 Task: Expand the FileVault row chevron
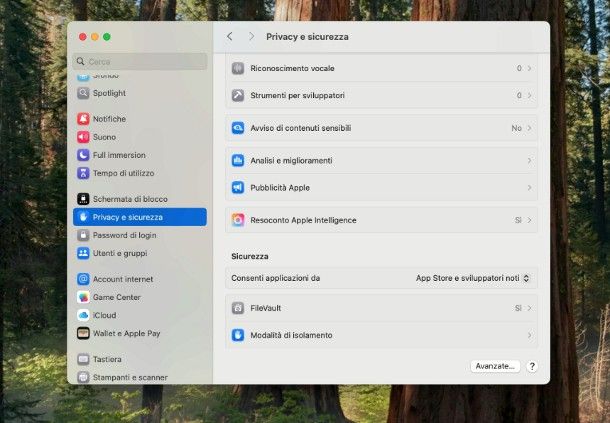pyautogui.click(x=529, y=308)
